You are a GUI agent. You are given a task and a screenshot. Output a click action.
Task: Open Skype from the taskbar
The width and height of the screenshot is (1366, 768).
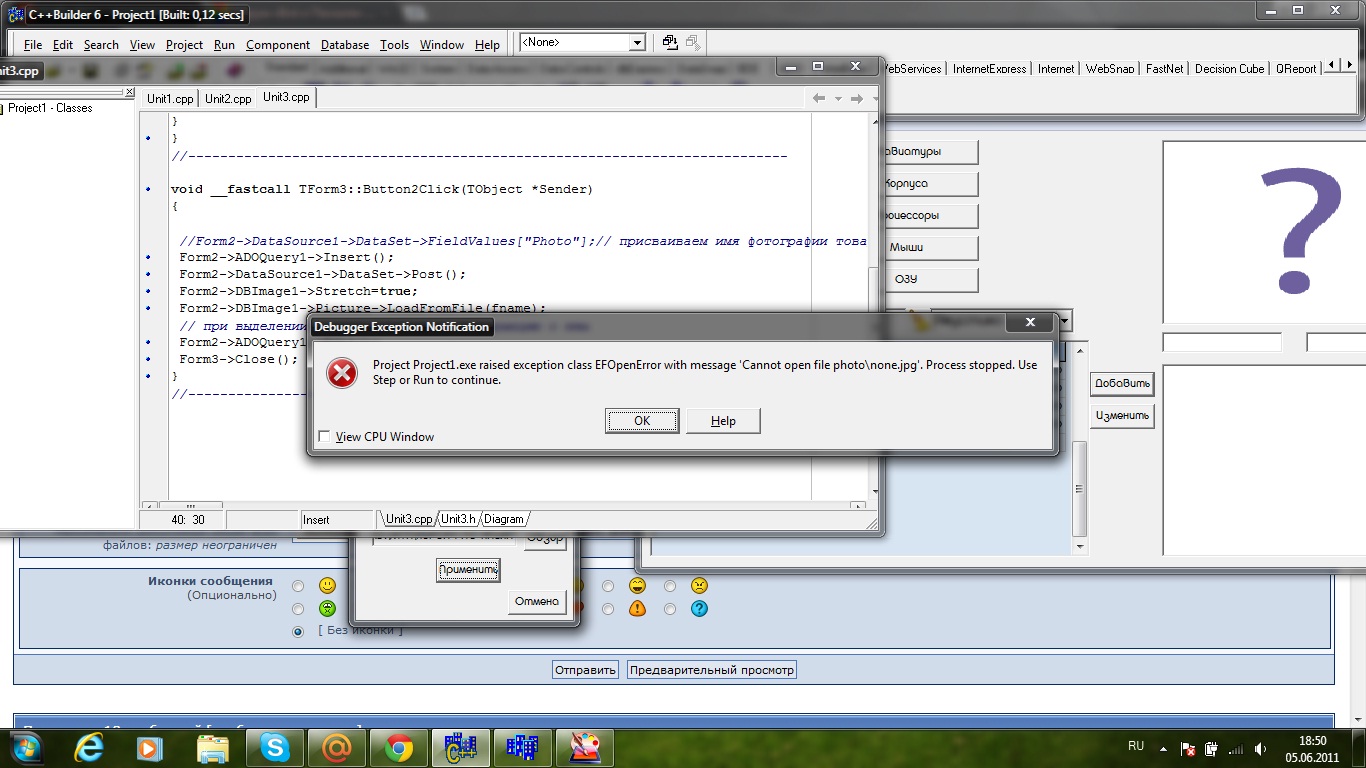275,747
